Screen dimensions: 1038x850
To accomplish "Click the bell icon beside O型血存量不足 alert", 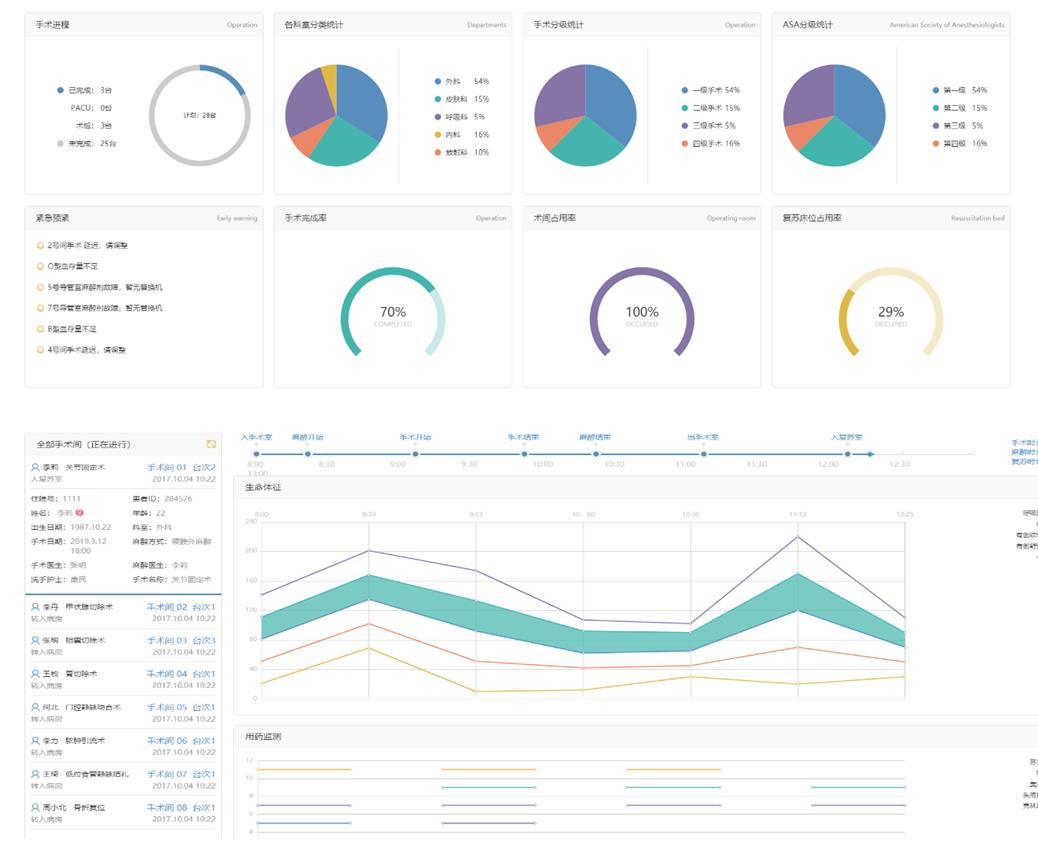I will click(40, 266).
